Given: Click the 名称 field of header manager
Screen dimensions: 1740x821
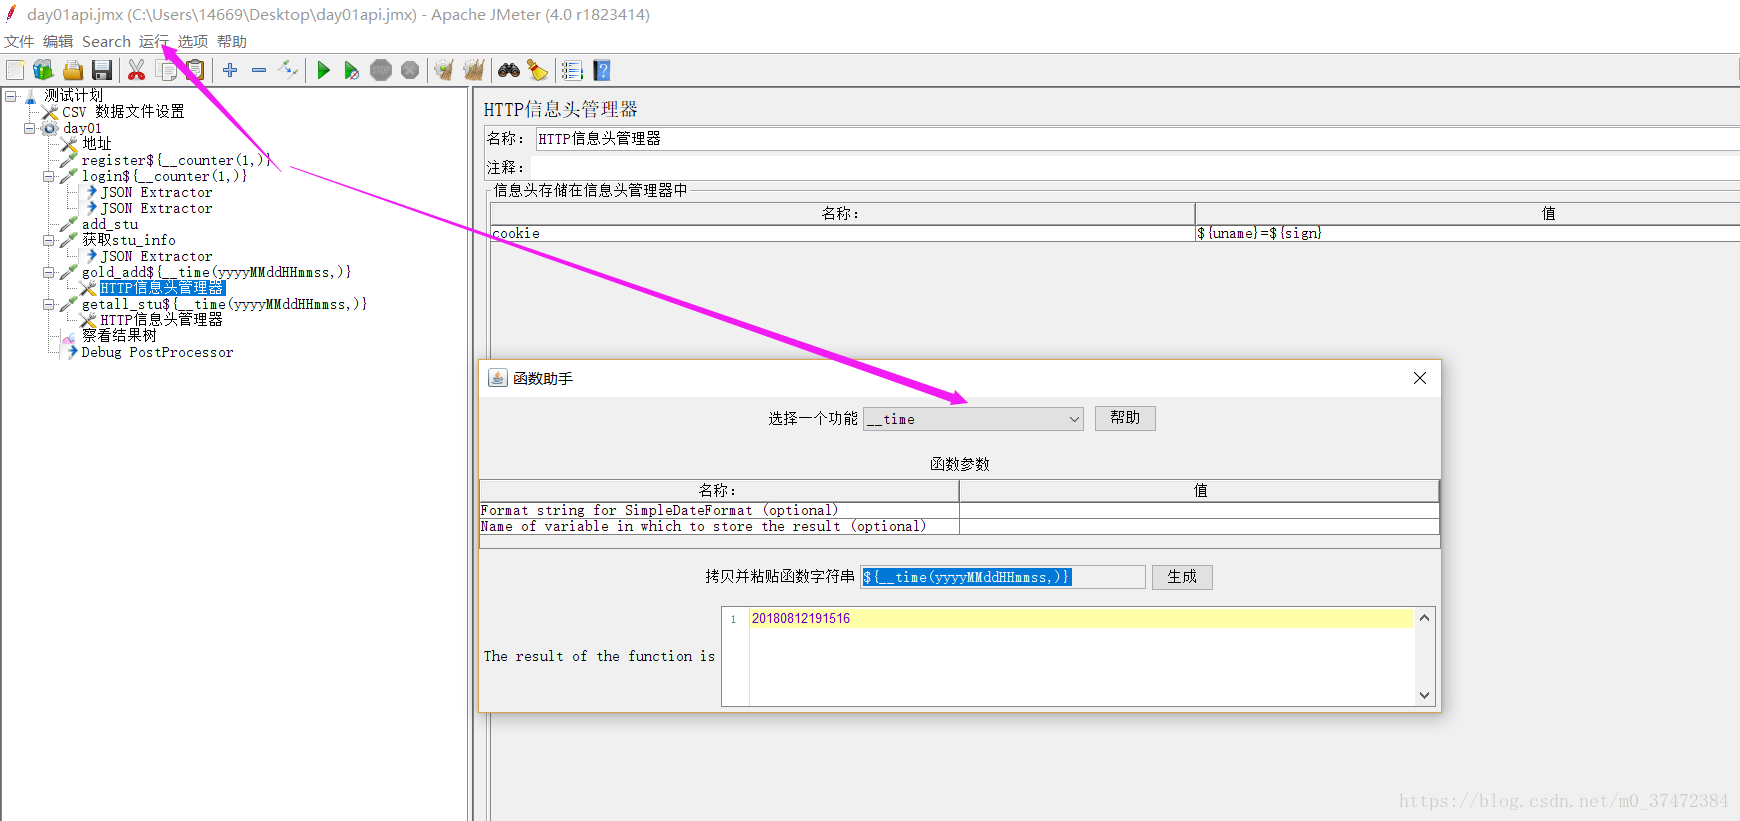Looking at the screenshot, I should click(x=1137, y=139).
